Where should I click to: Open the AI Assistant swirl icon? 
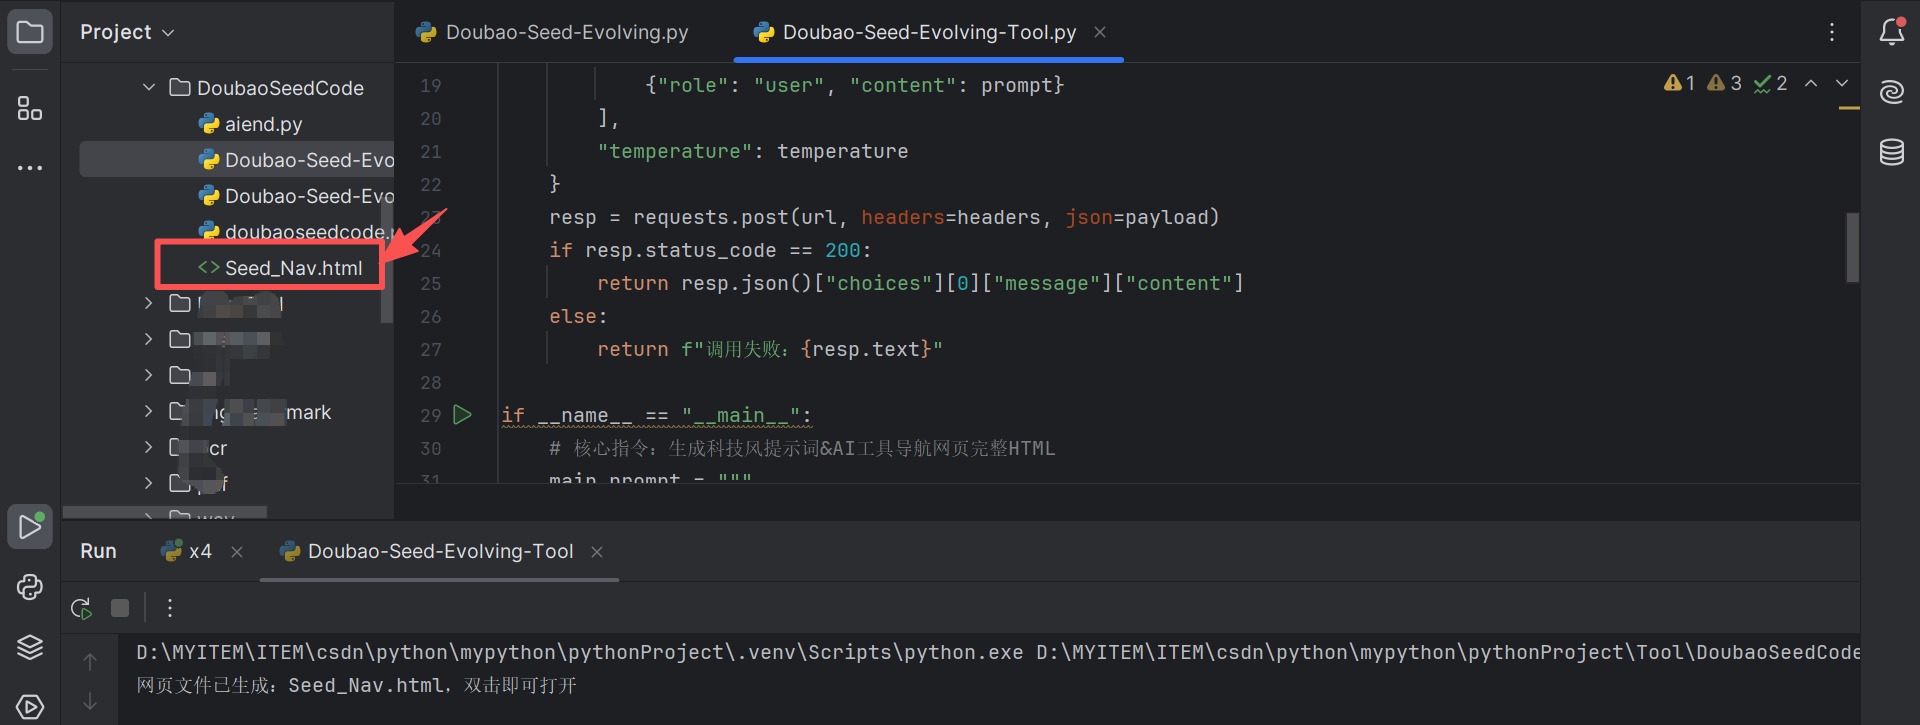tap(1891, 92)
